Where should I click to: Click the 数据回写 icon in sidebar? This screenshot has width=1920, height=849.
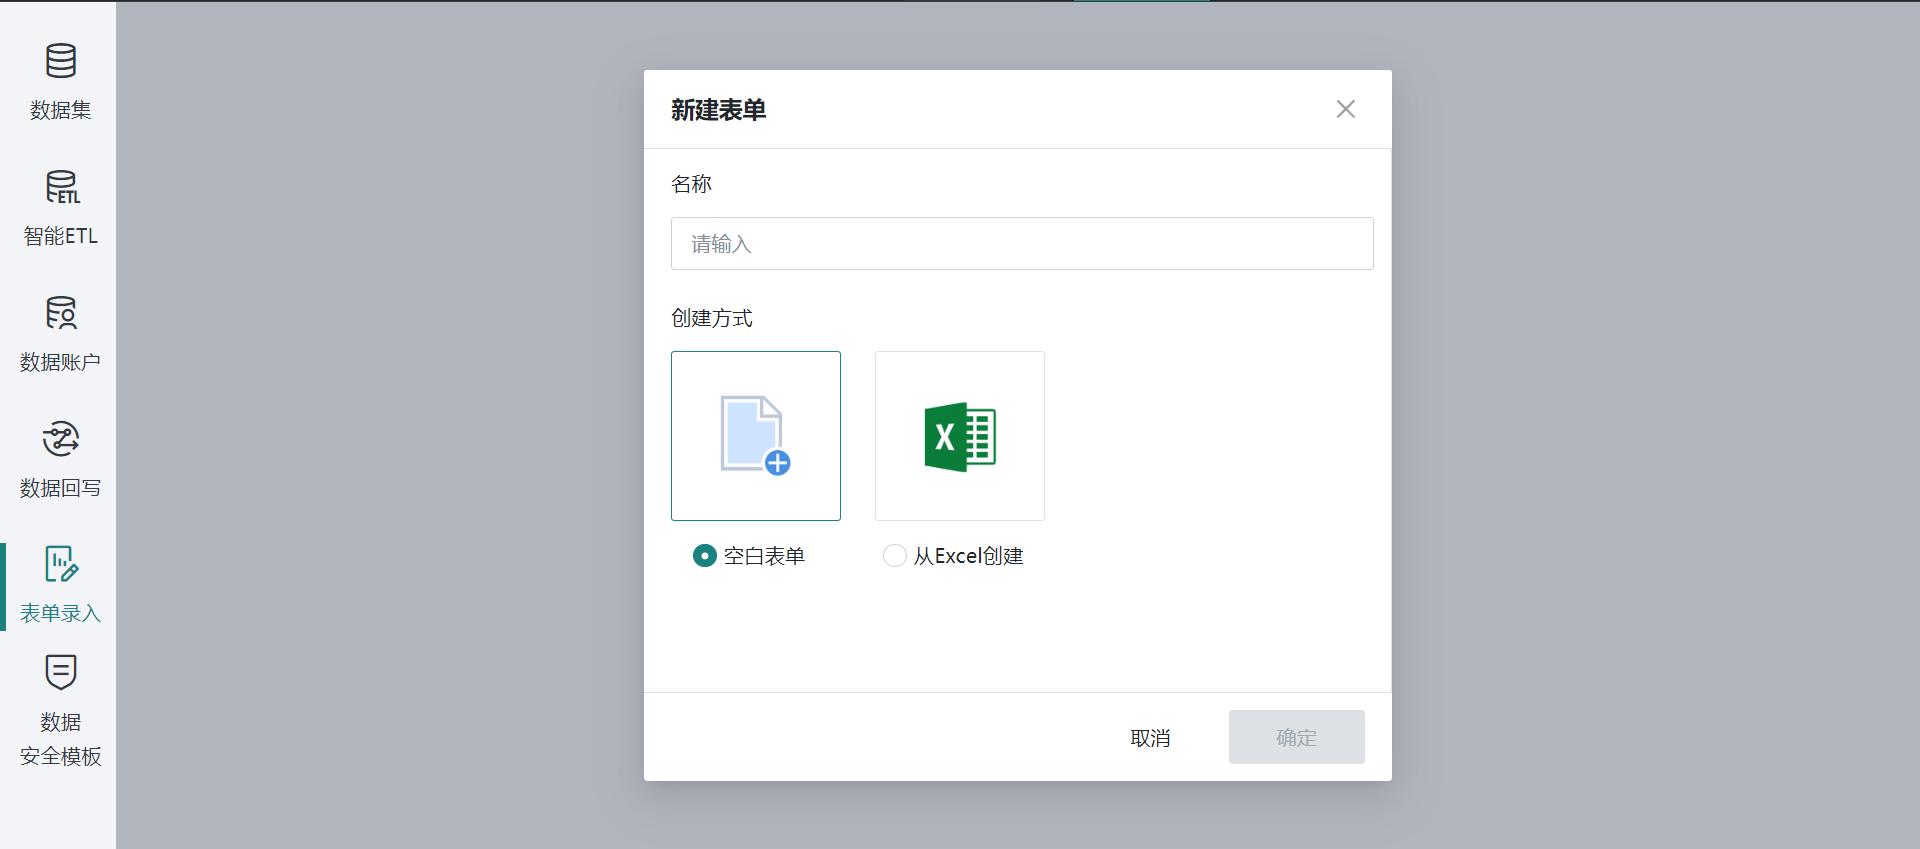coord(60,439)
